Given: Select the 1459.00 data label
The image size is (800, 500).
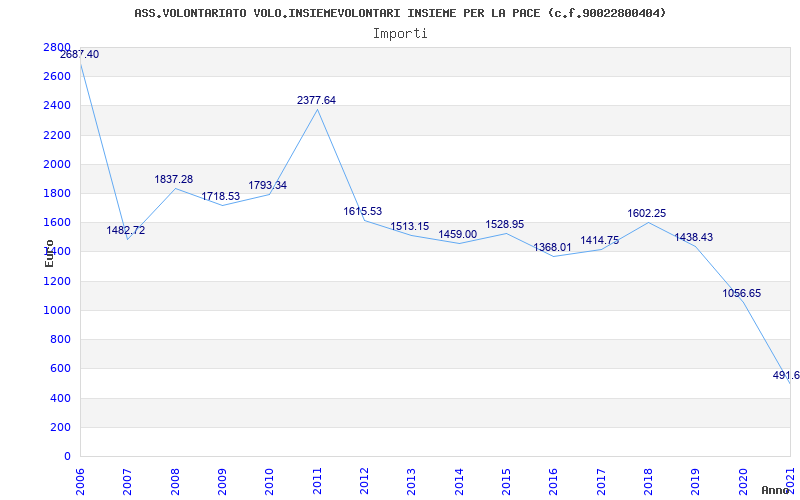Looking at the screenshot, I should click(458, 234).
